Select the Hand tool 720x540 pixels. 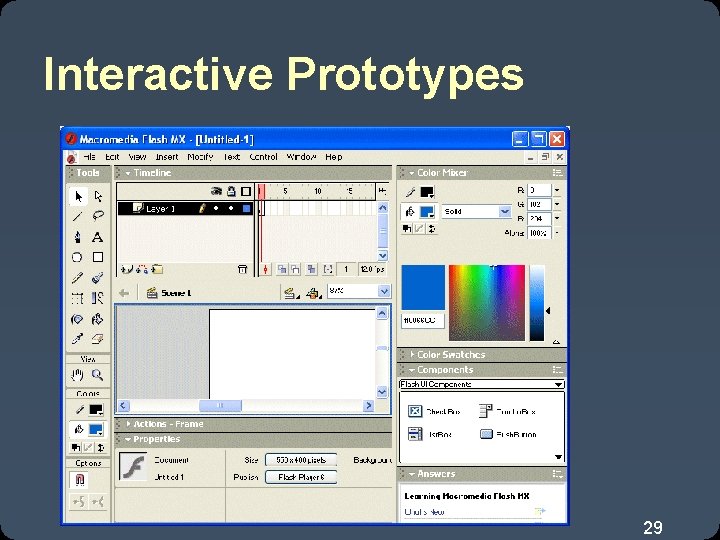point(77,375)
